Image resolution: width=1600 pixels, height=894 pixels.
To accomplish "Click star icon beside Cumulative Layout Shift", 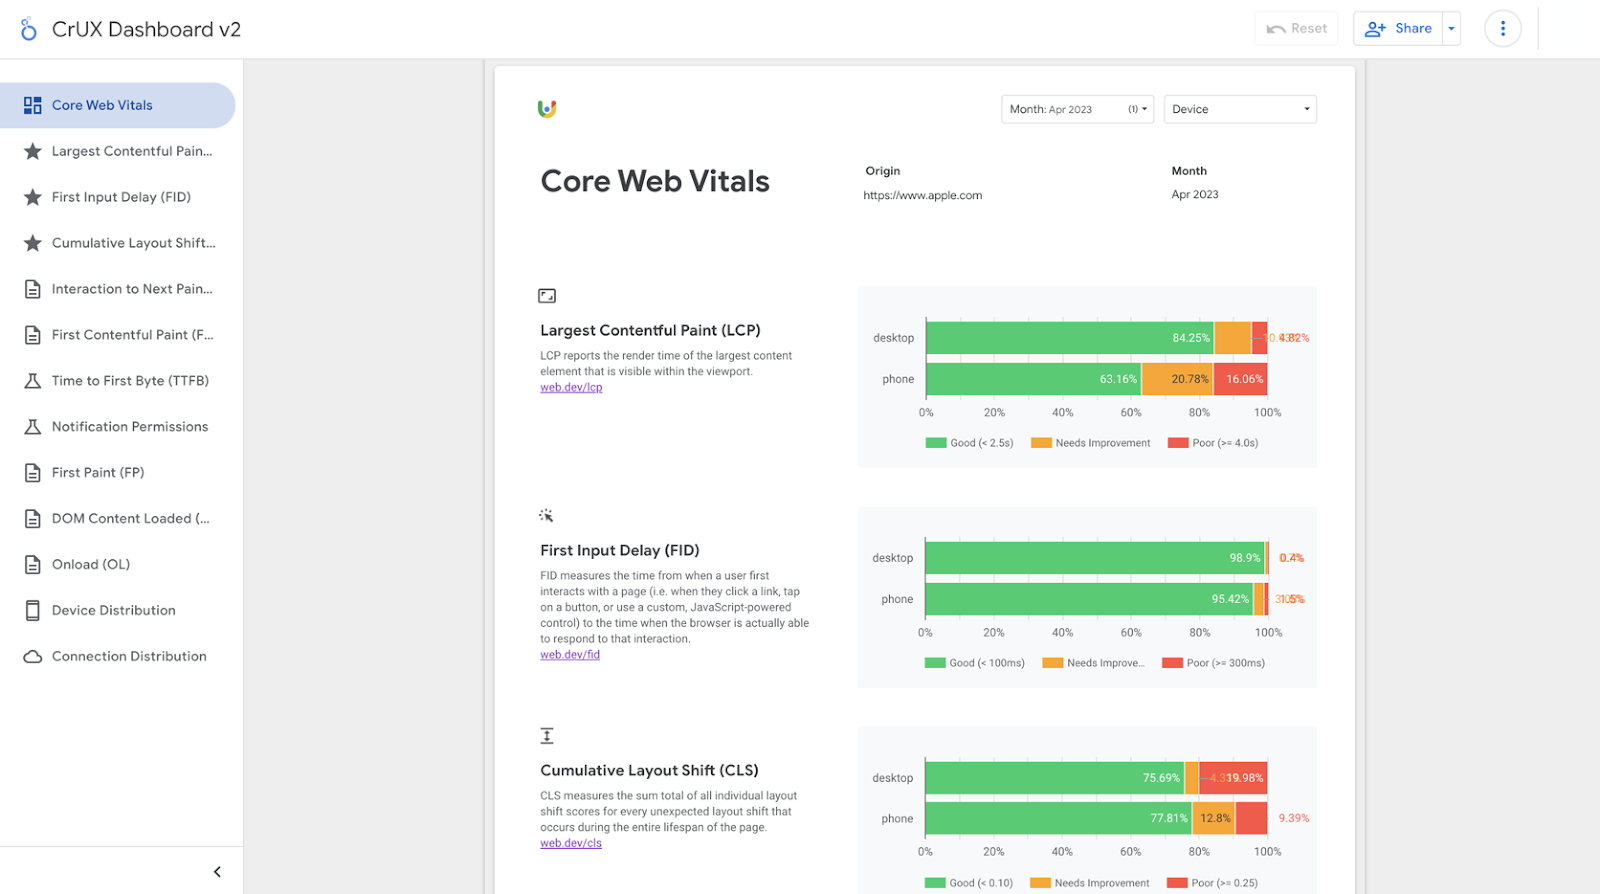I will (x=33, y=243).
